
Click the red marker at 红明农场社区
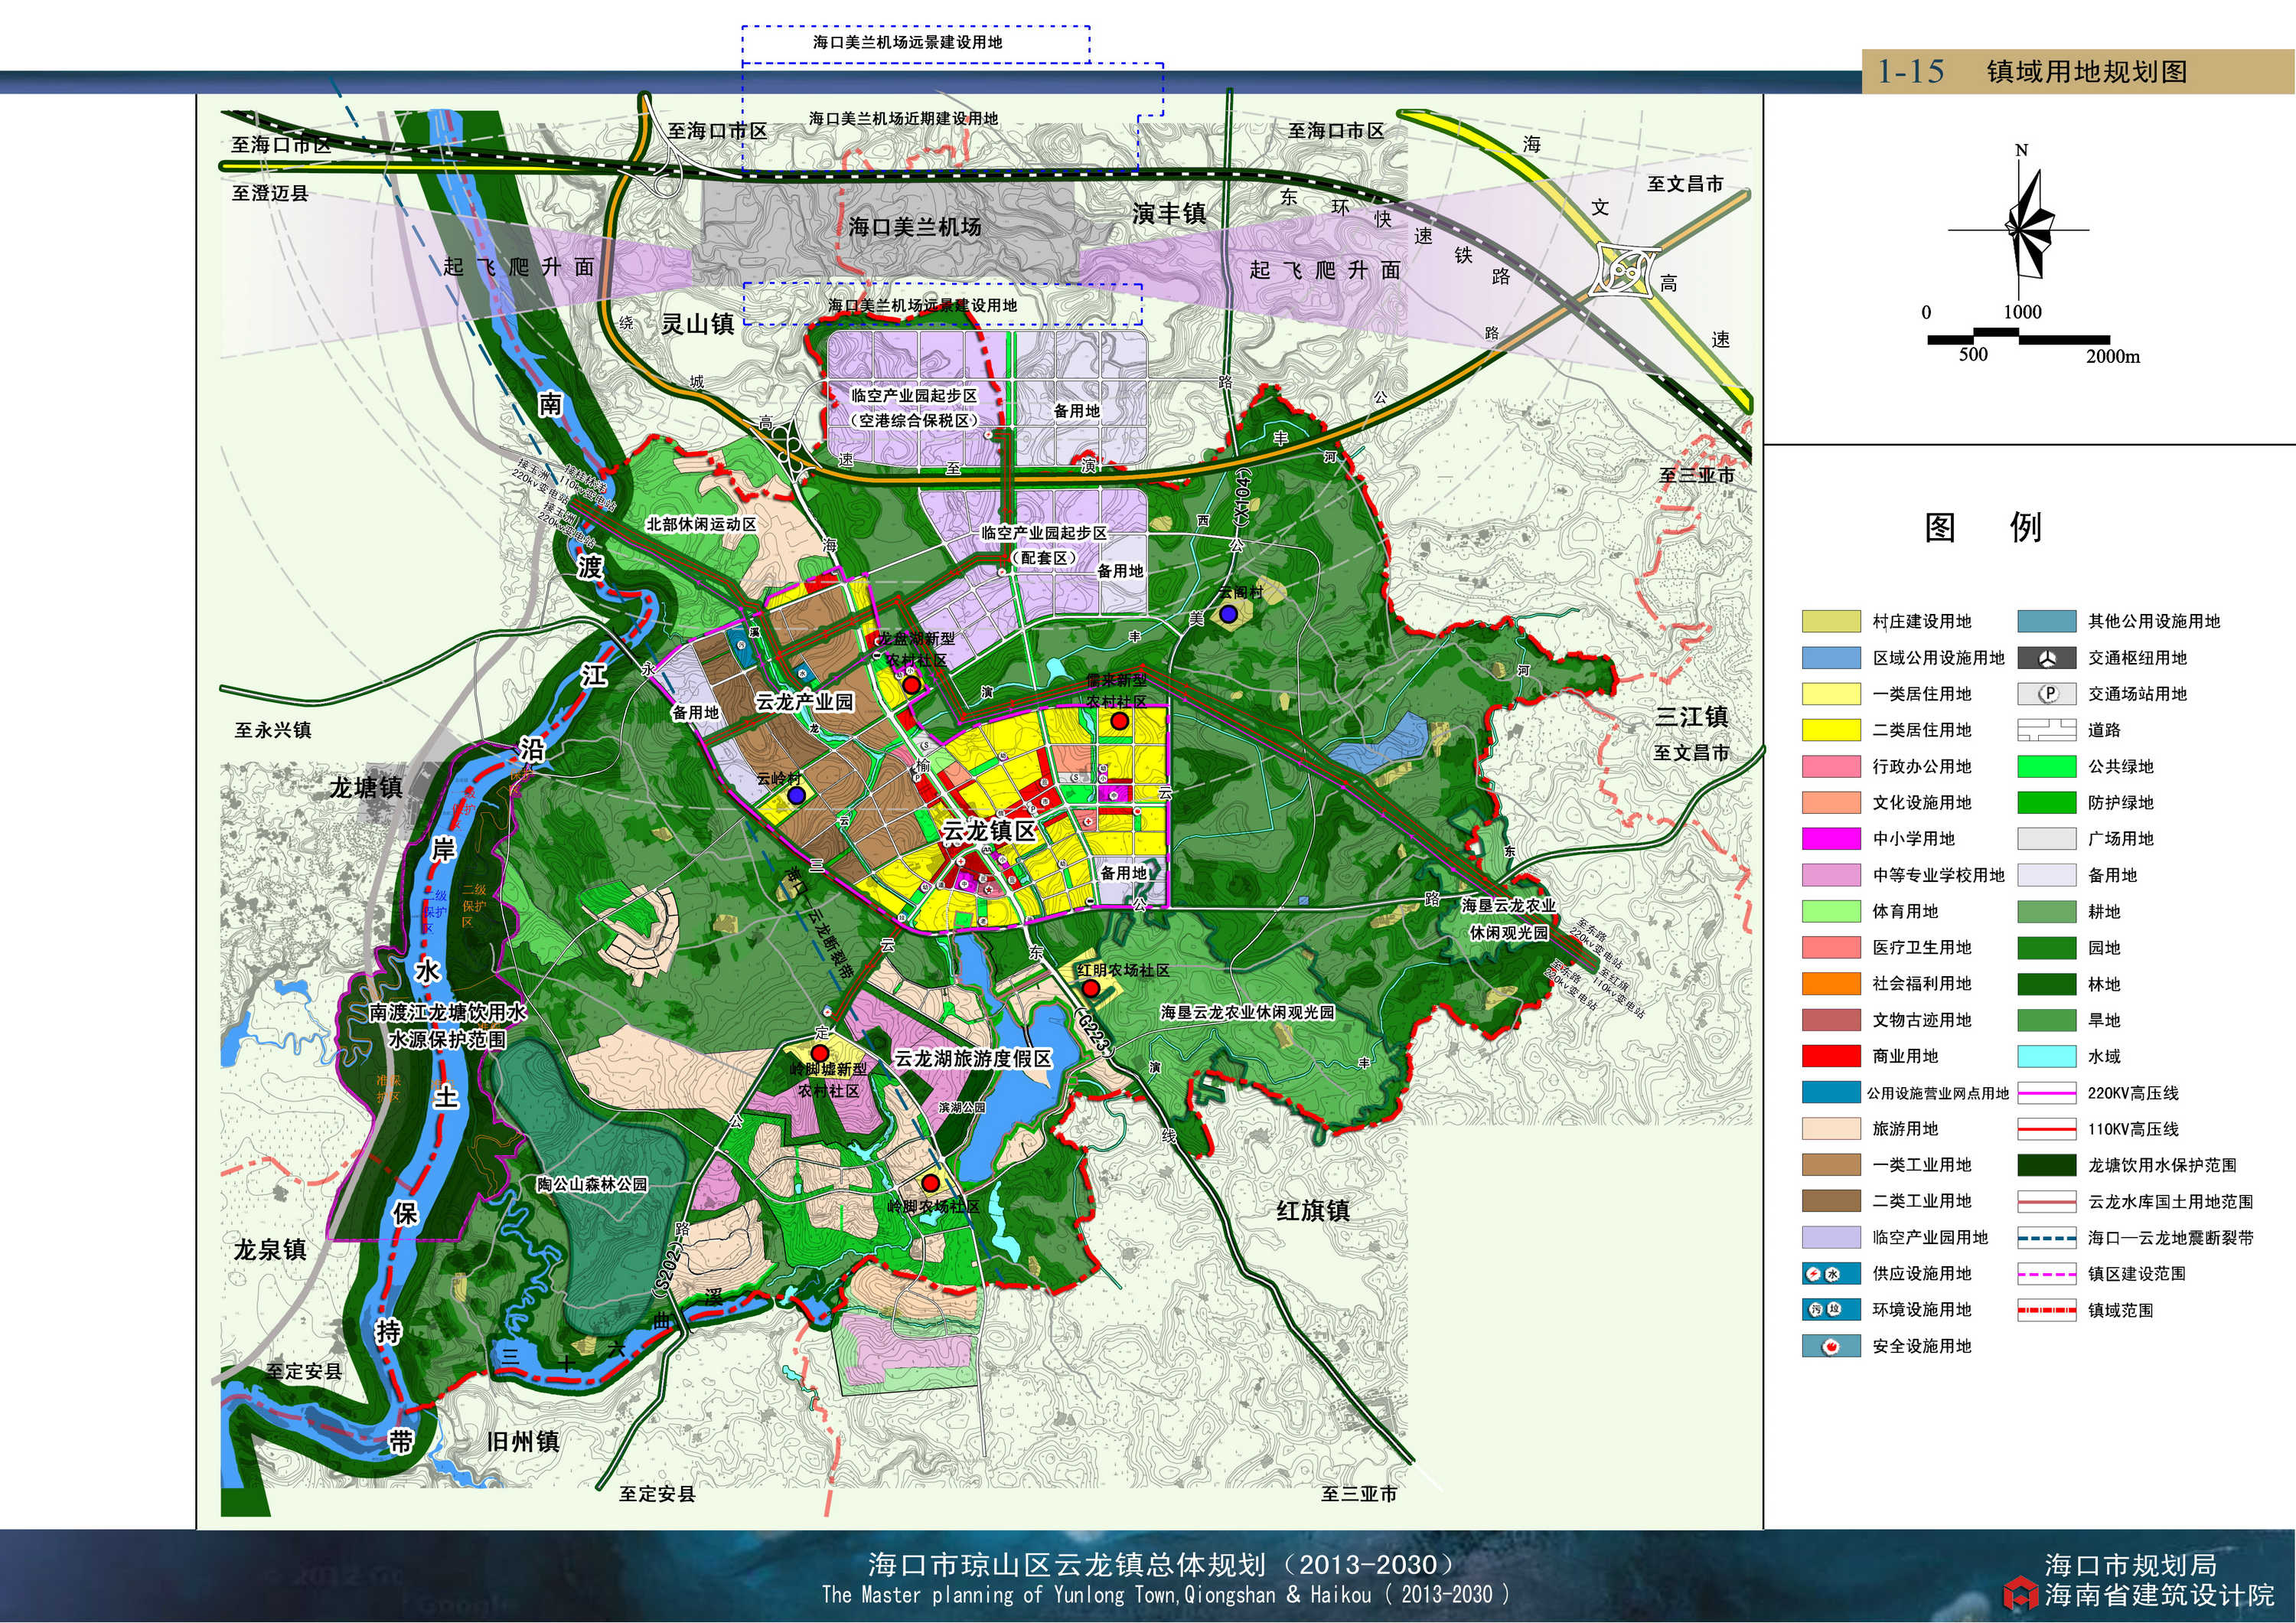[1092, 989]
